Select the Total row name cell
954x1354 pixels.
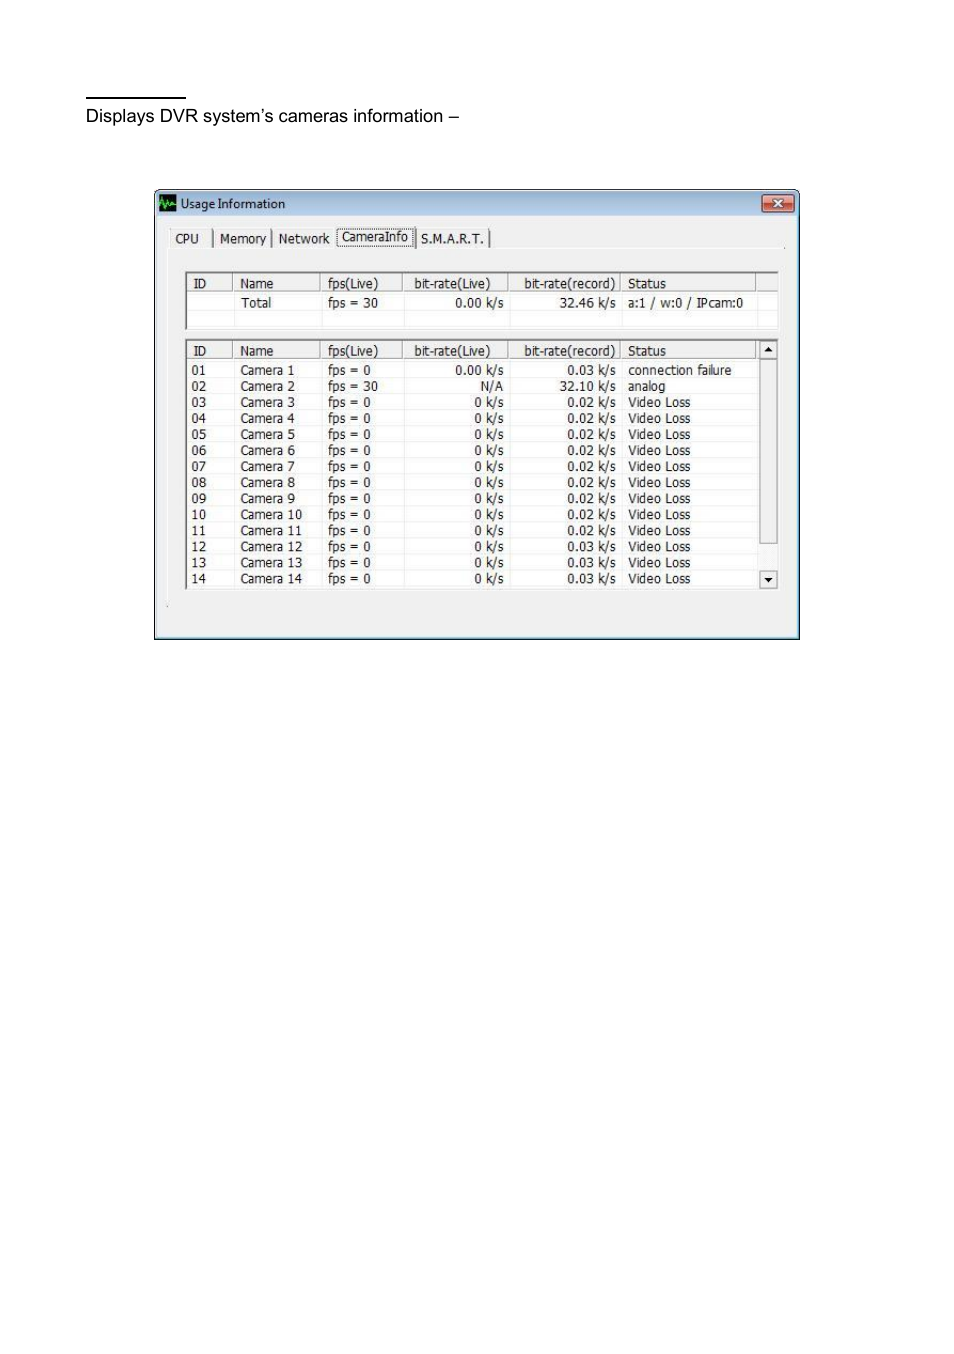[256, 303]
